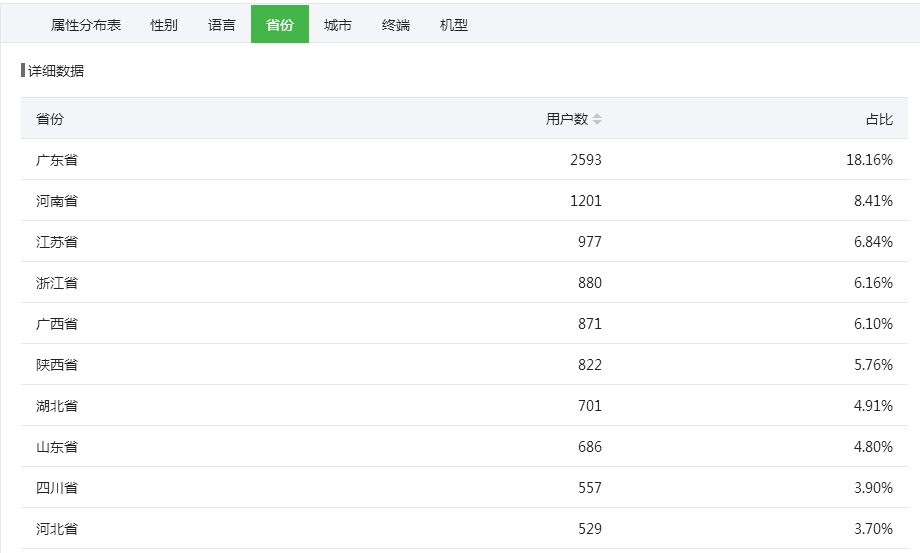
Task: Click the active 省份 tab
Action: pos(280,25)
